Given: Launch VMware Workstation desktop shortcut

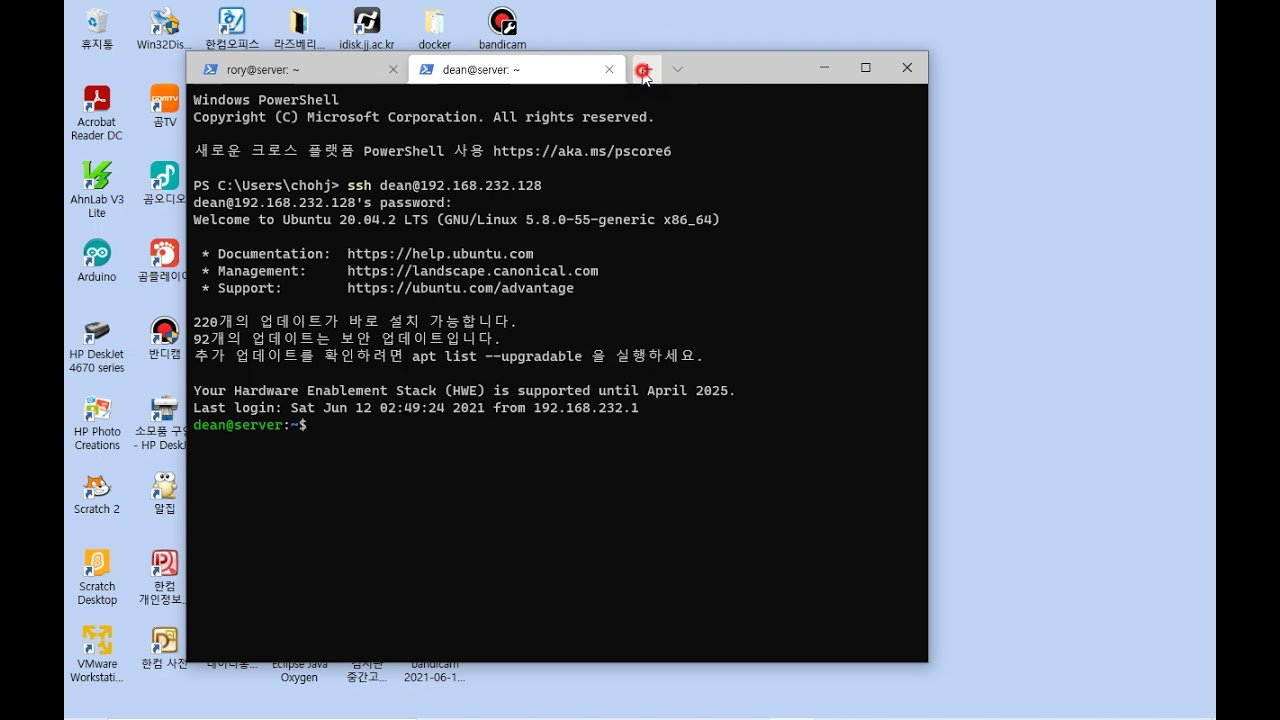Looking at the screenshot, I should point(97,654).
